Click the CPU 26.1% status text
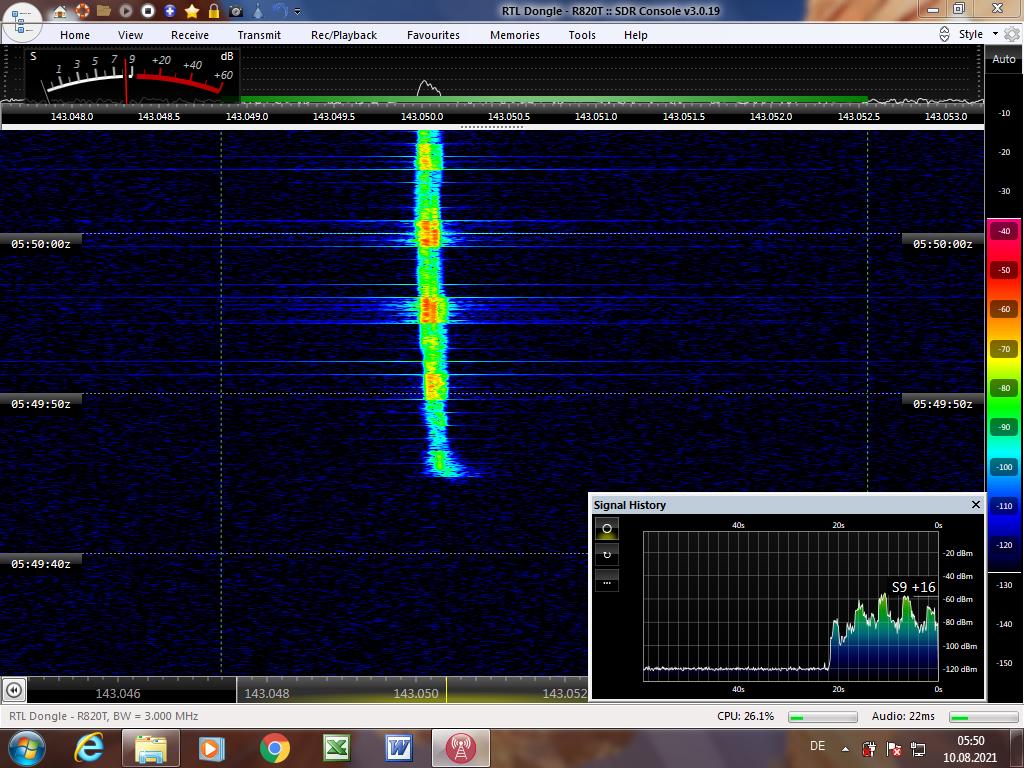Viewport: 1024px width, 768px height. pos(745,716)
